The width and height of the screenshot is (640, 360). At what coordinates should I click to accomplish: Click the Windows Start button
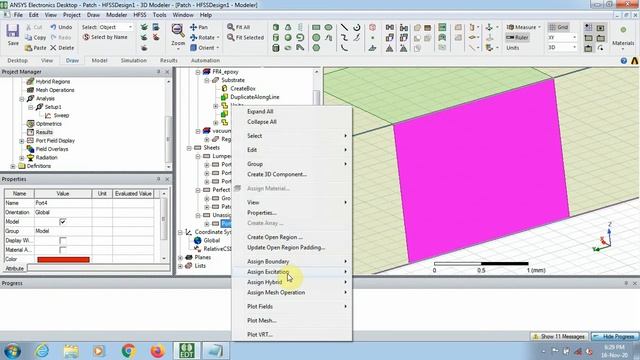click(12, 351)
